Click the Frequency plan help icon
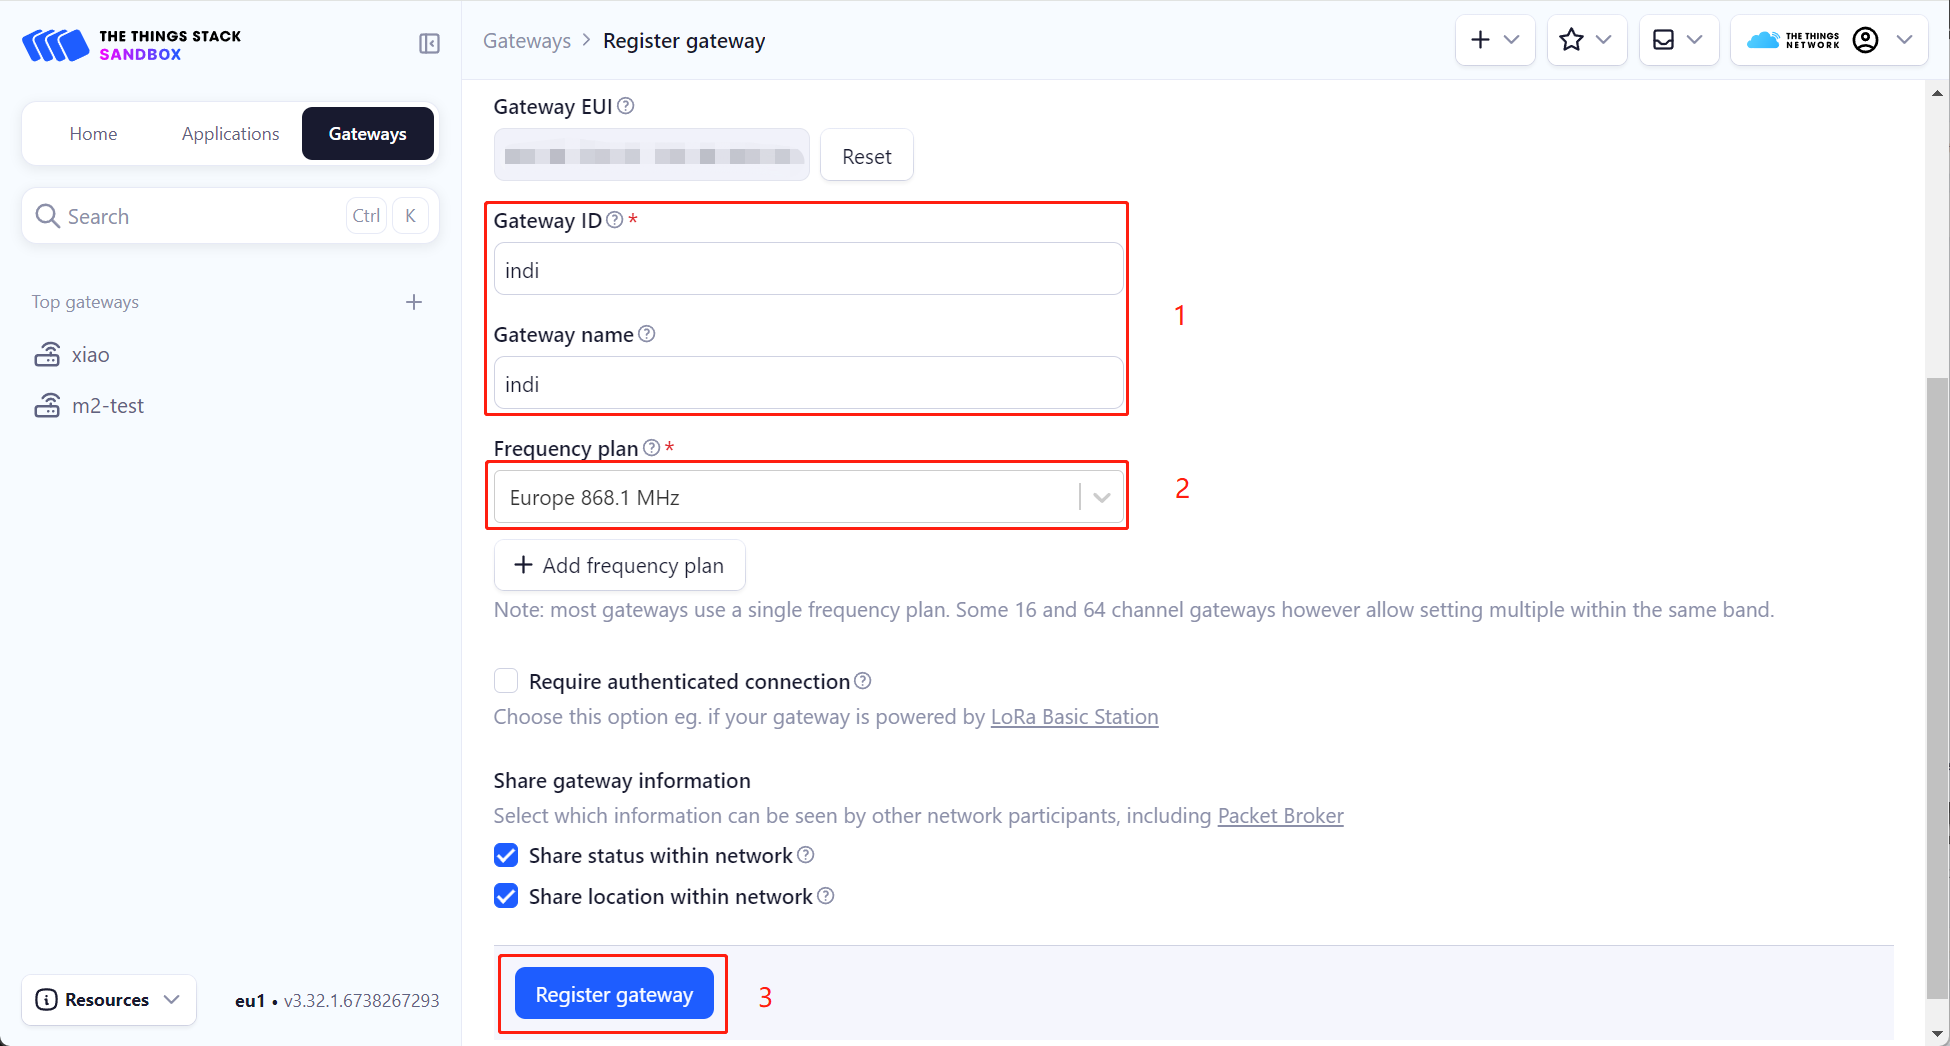Image resolution: width=1950 pixels, height=1046 pixels. tap(652, 448)
